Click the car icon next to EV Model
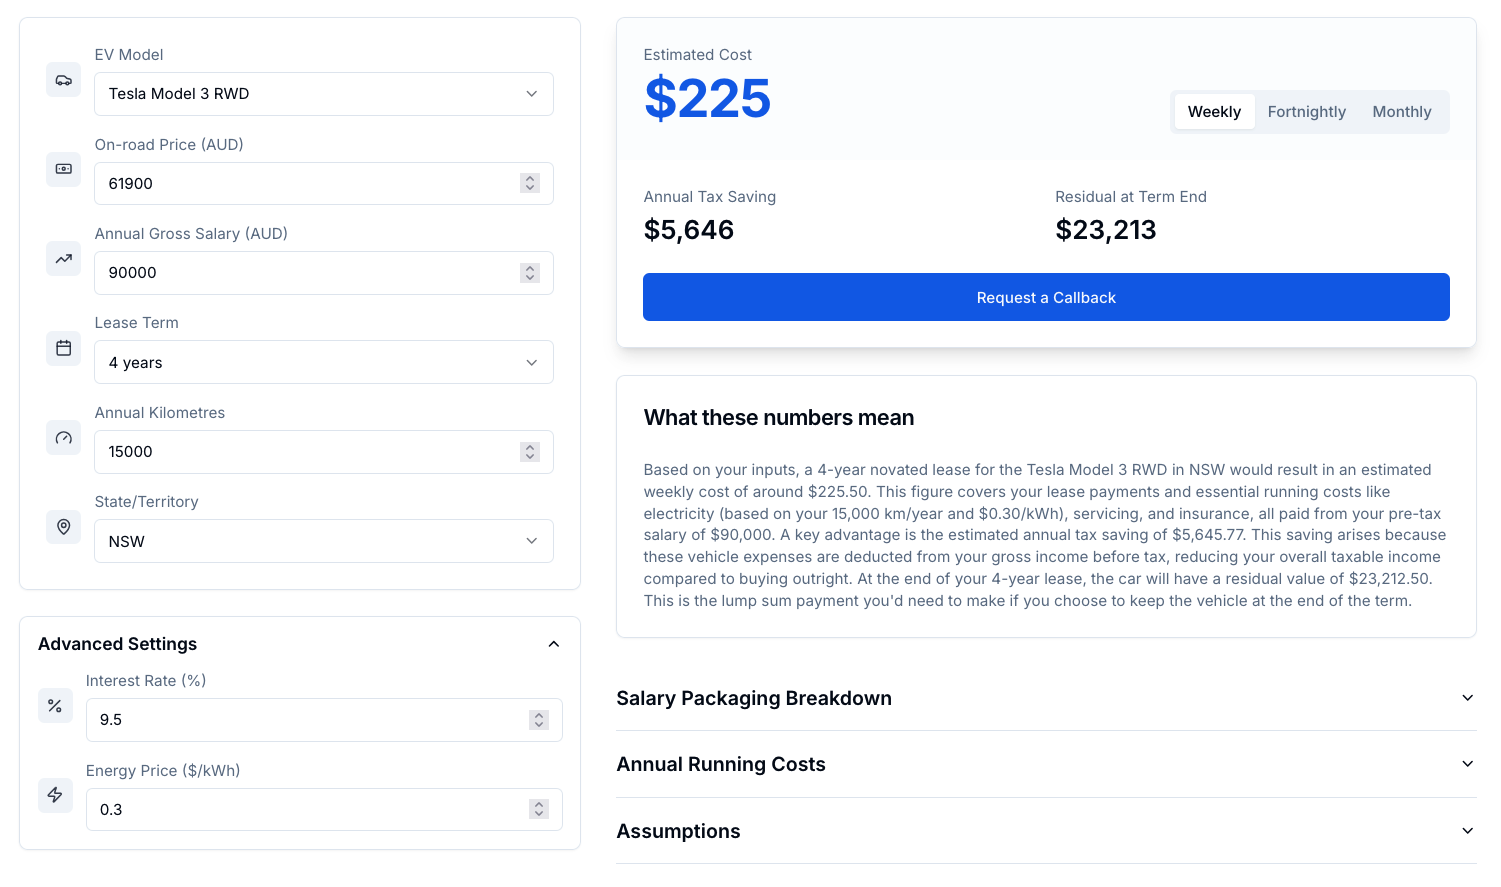 [x=63, y=79]
